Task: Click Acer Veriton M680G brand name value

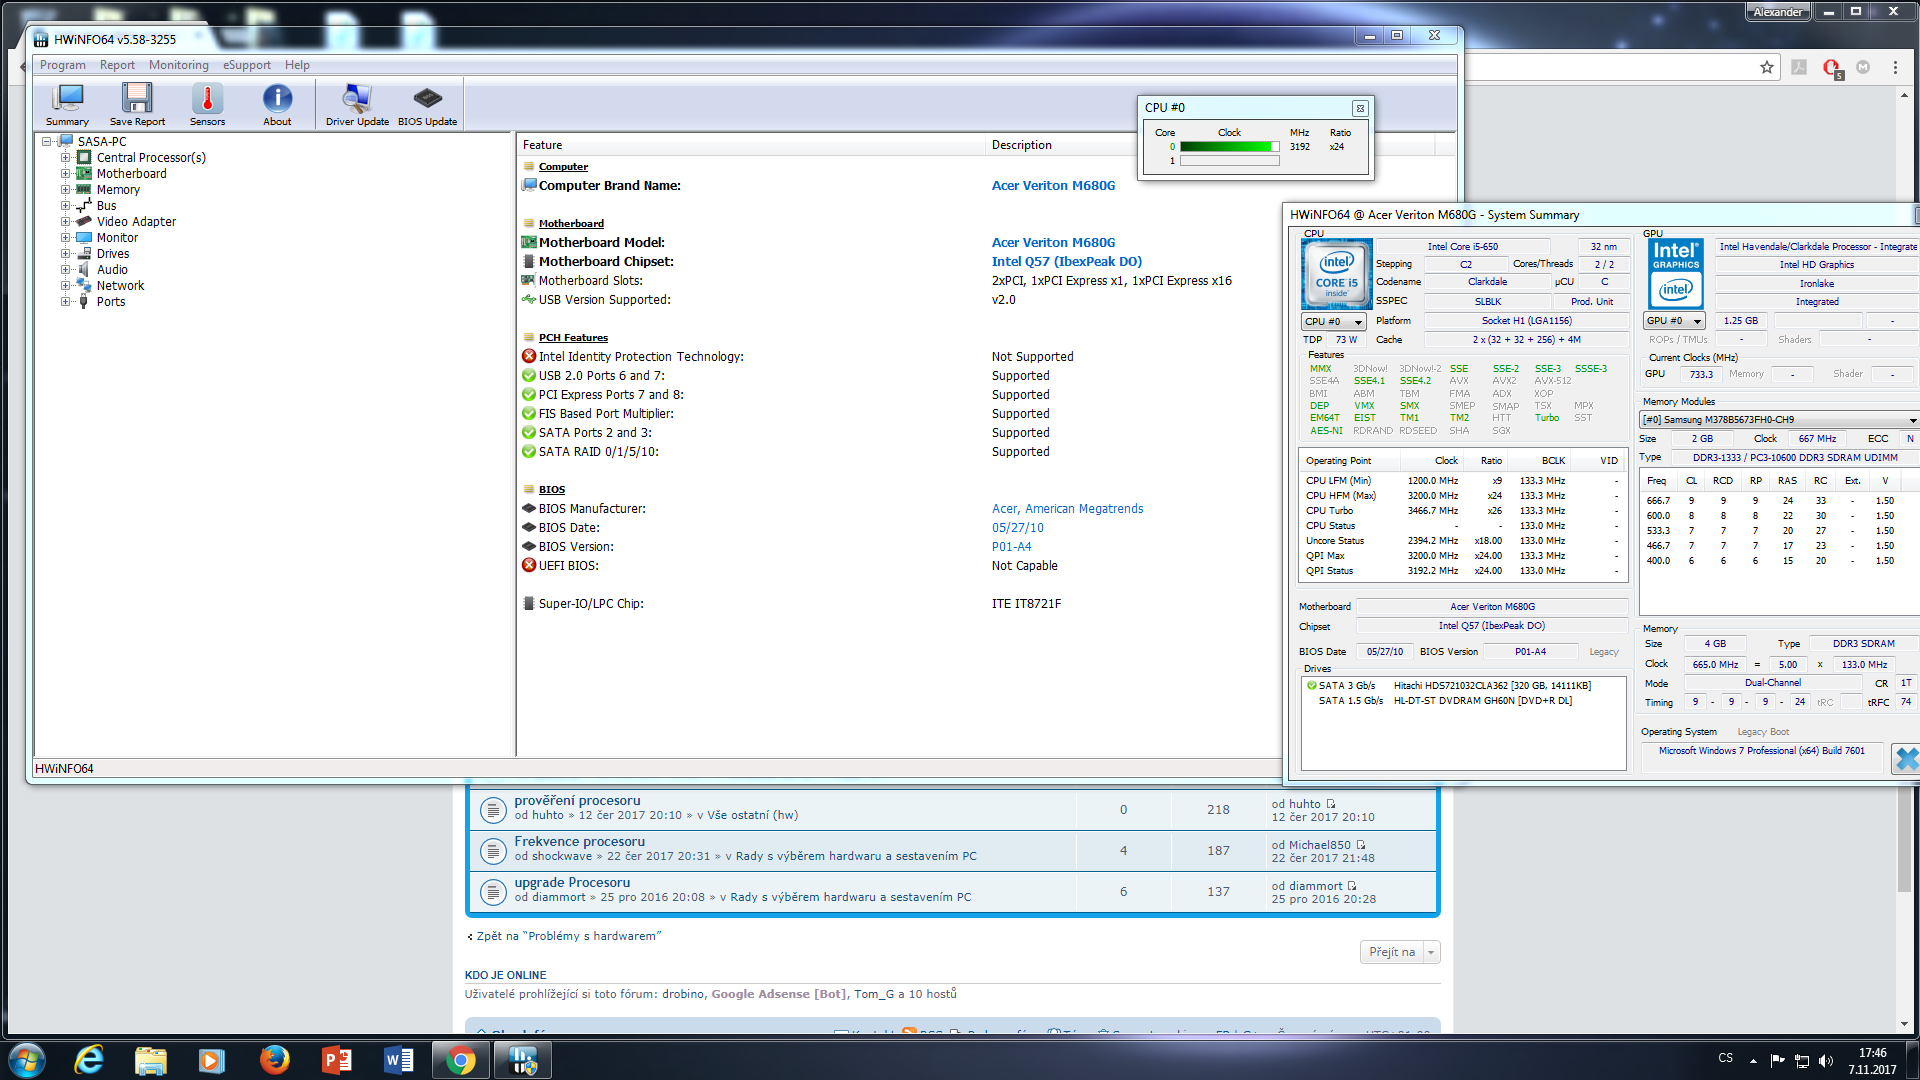Action: coord(1053,186)
